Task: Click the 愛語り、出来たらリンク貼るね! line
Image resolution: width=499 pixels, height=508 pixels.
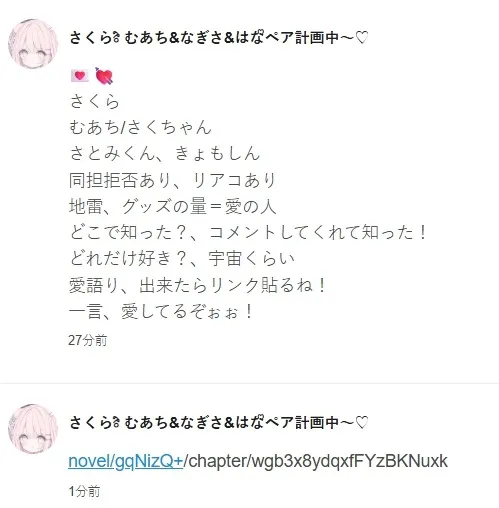Action: (197, 286)
